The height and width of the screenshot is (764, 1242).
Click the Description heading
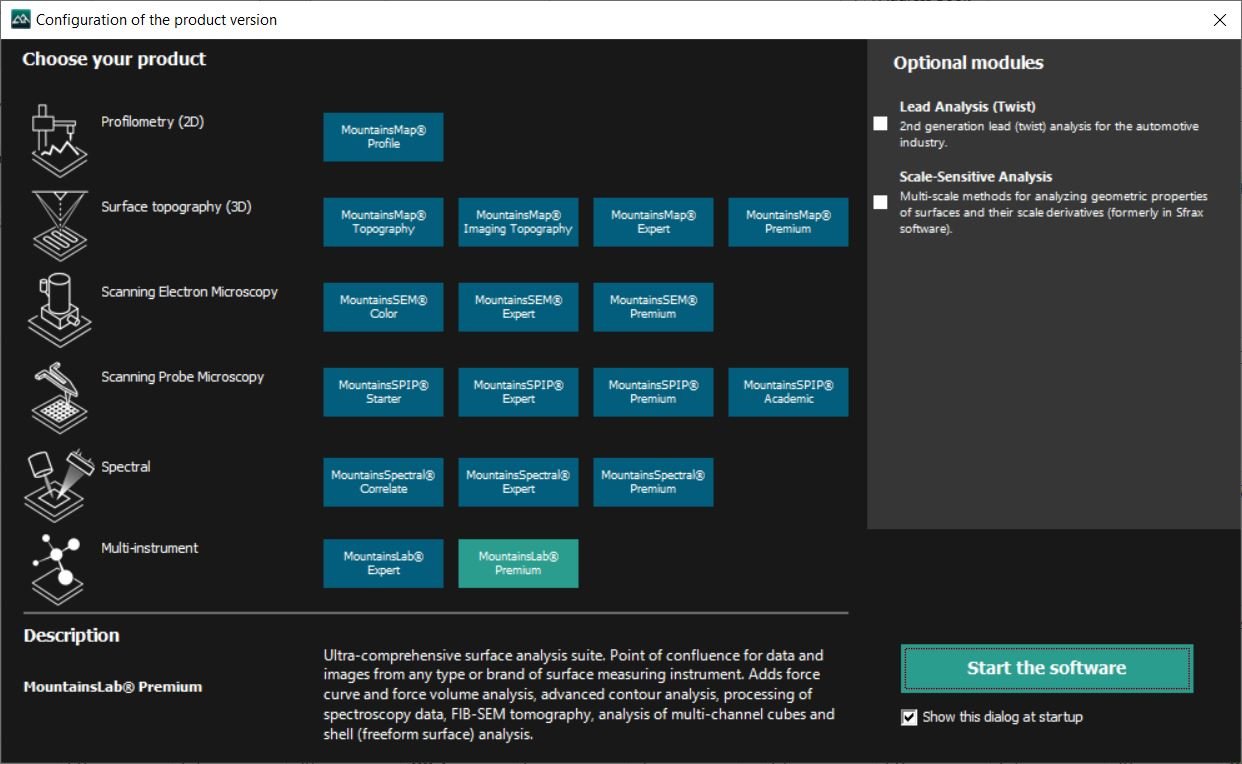(71, 635)
